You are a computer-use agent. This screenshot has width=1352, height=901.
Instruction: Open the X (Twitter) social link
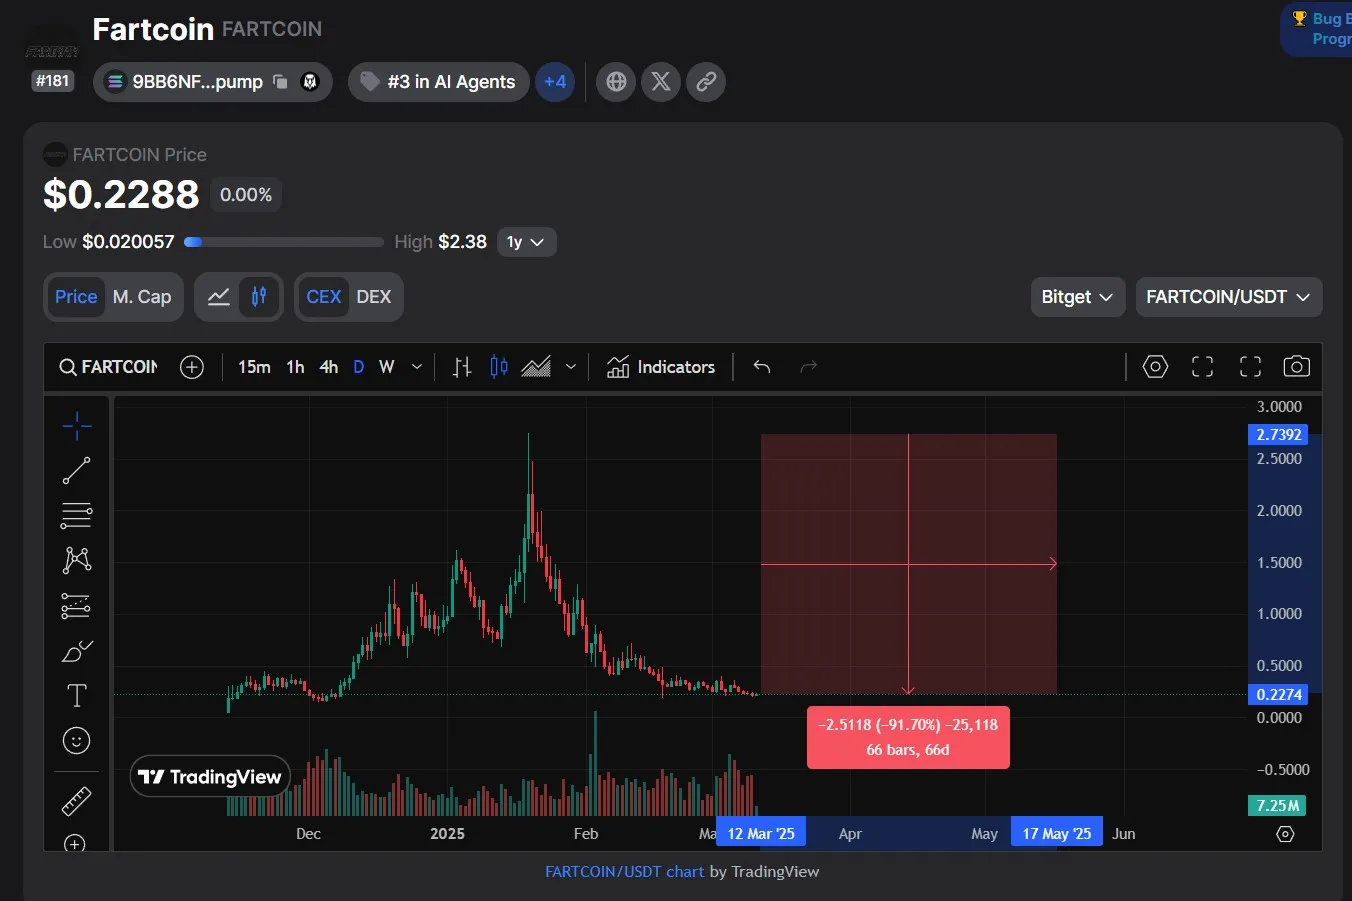661,82
